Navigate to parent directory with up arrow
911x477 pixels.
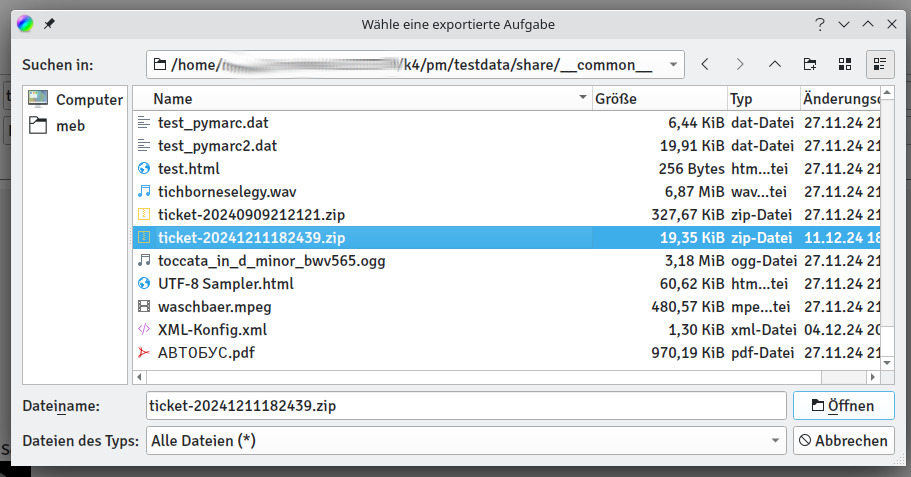(774, 64)
